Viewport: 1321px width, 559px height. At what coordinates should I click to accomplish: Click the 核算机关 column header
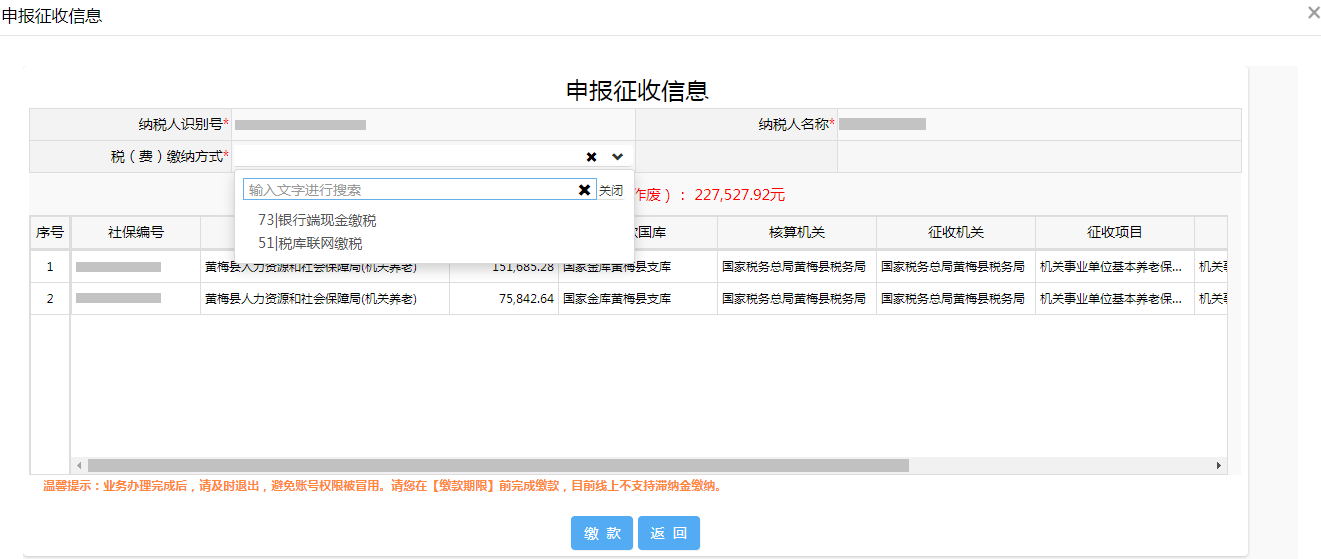pyautogui.click(x=796, y=232)
